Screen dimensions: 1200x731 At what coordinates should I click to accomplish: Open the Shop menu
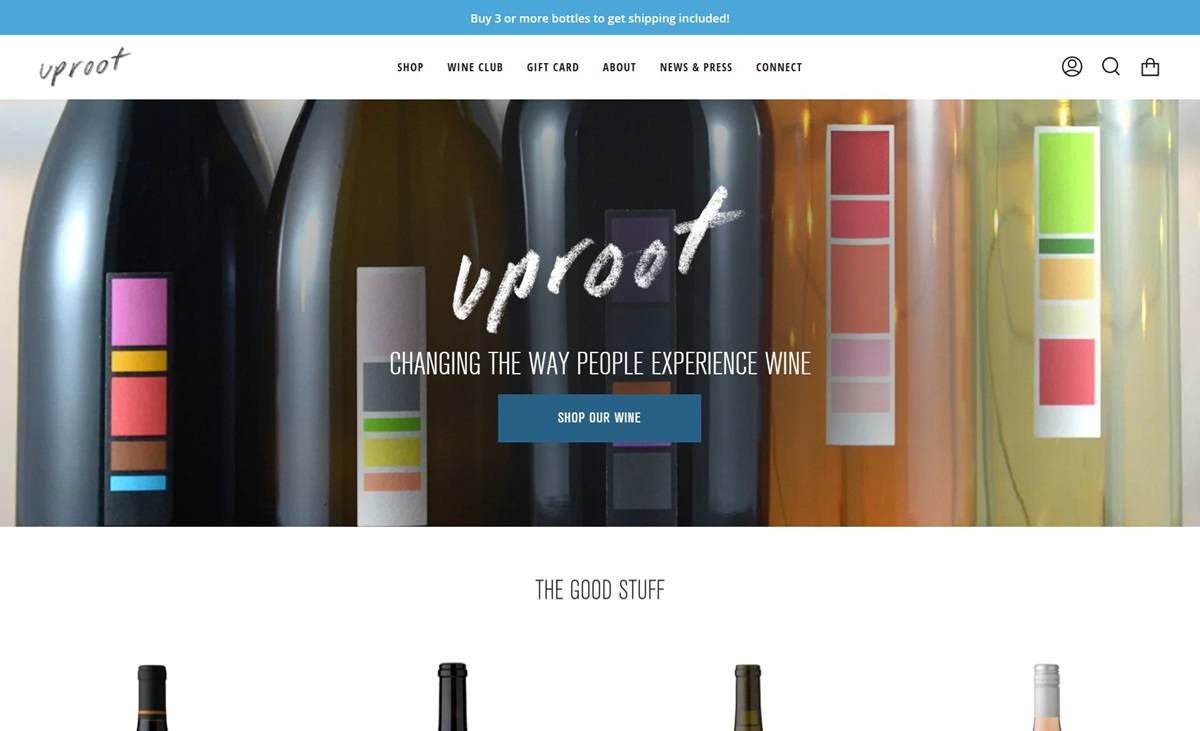(410, 67)
